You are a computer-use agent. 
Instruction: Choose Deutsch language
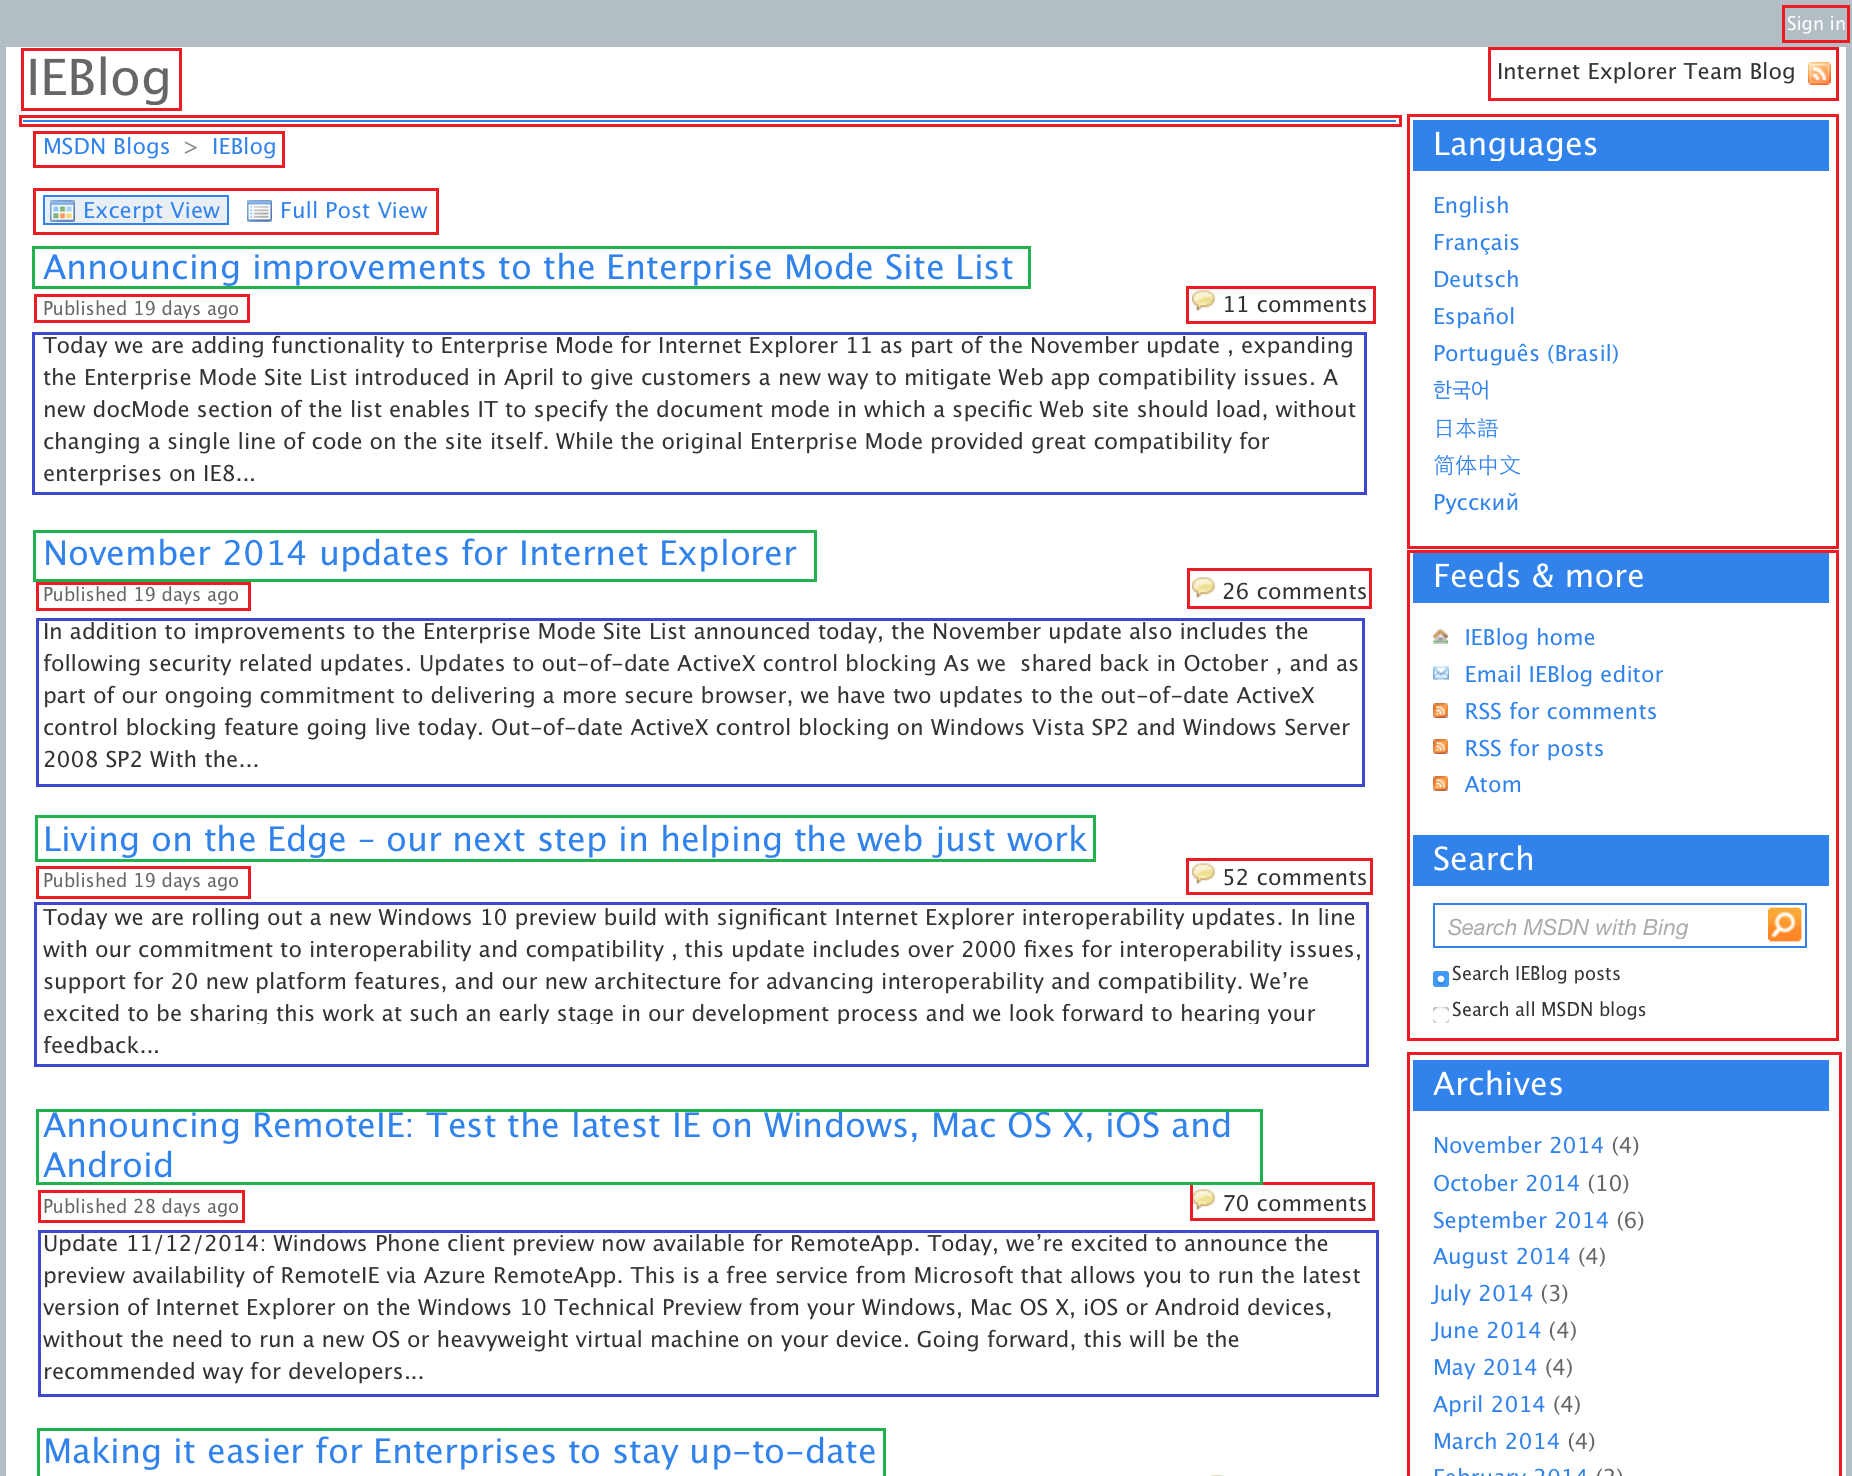1475,279
